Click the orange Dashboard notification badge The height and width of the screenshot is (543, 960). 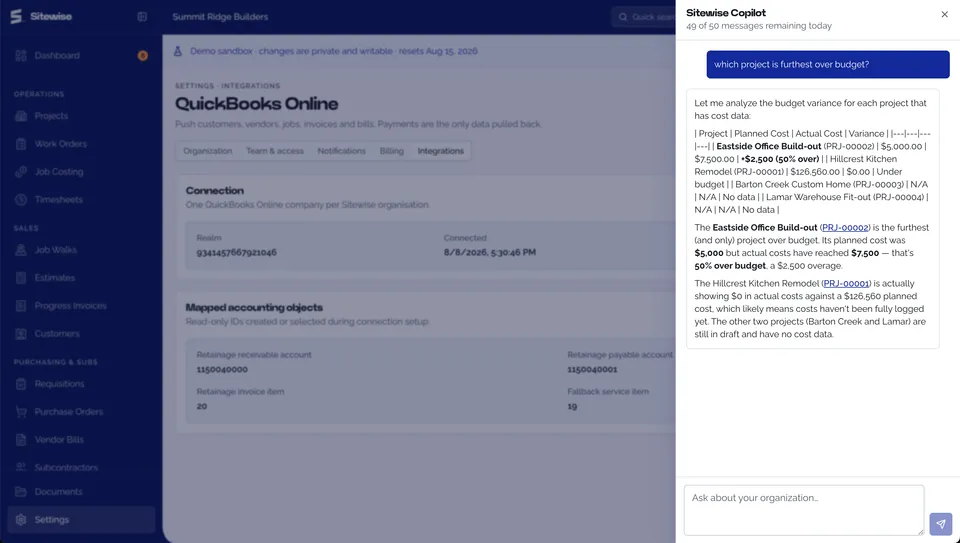(143, 56)
